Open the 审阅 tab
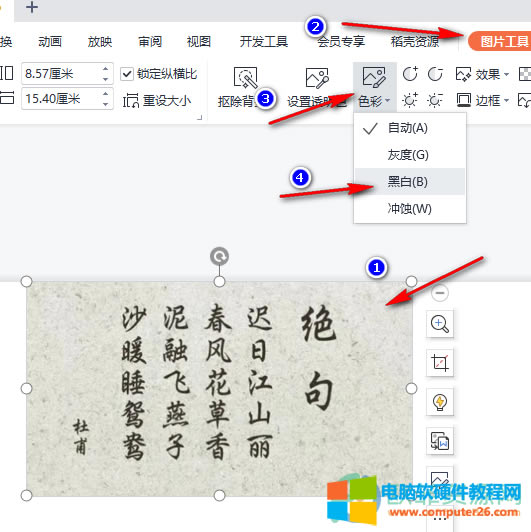Viewport: 531px width, 532px height. point(150,42)
